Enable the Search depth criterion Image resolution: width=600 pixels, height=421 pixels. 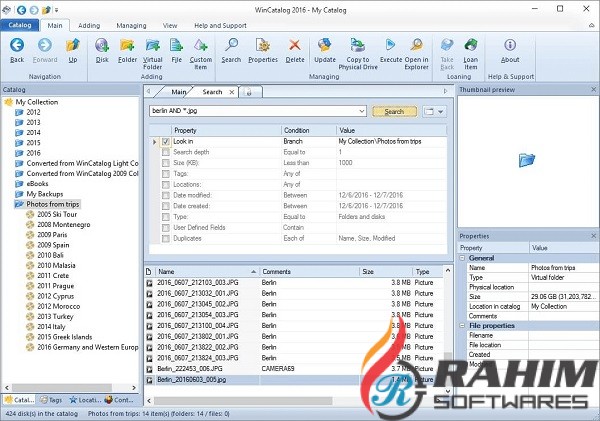click(x=166, y=152)
